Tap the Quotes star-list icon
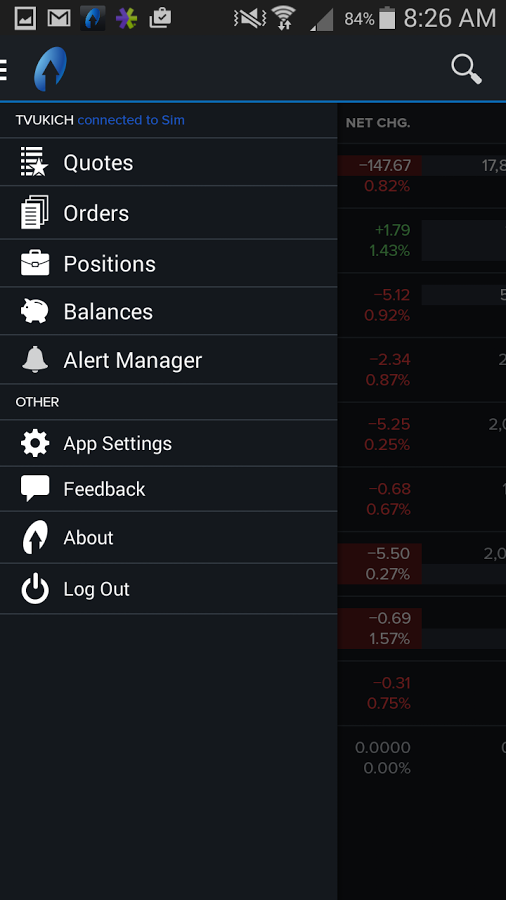 [34, 162]
